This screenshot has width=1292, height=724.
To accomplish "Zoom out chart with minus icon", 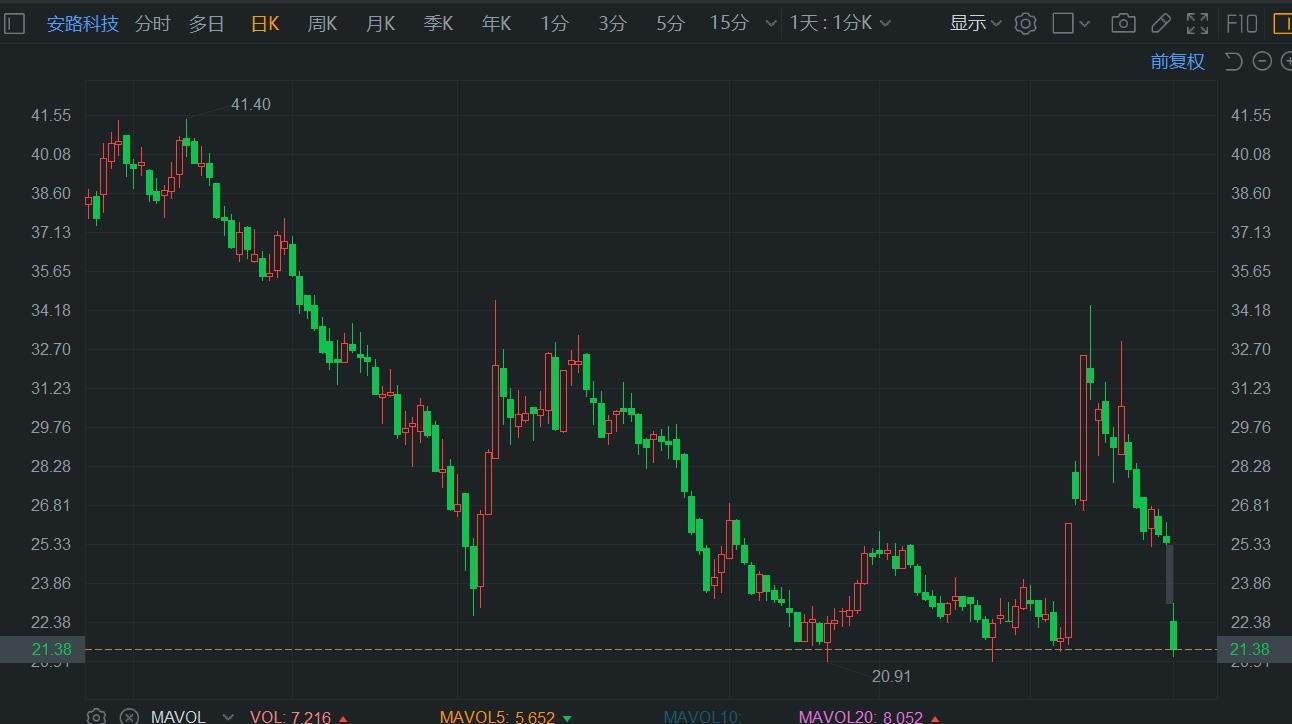I will click(x=1262, y=62).
